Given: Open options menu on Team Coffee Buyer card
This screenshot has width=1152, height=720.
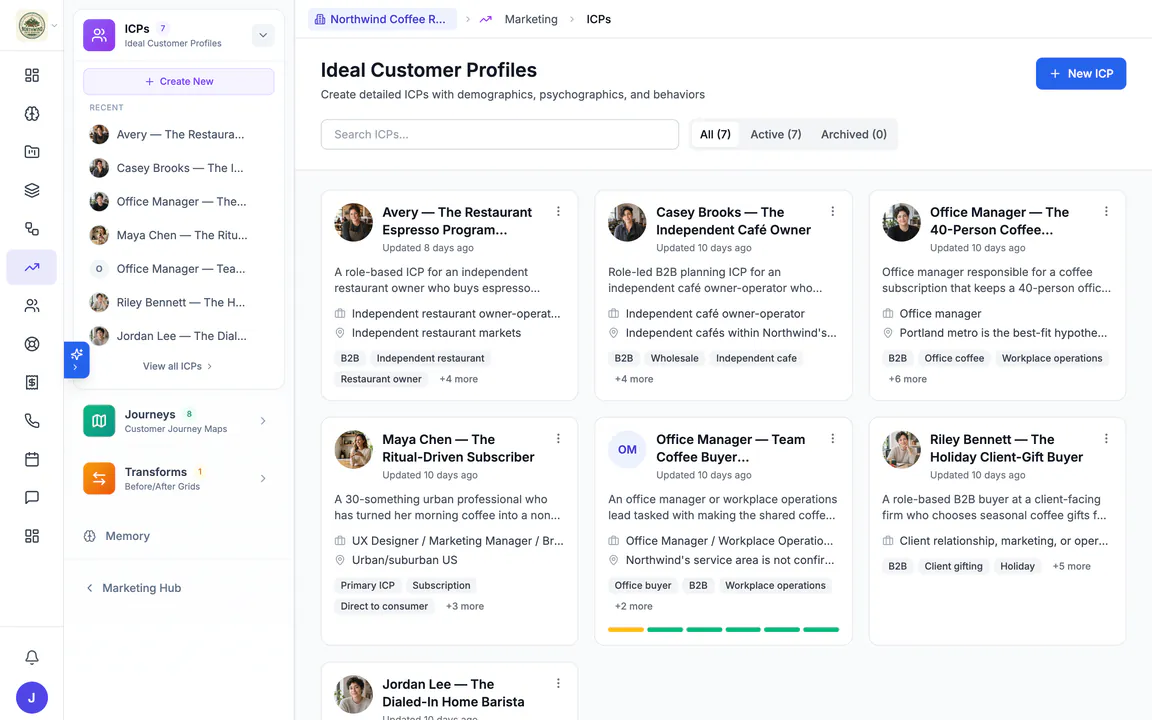Looking at the screenshot, I should (832, 439).
